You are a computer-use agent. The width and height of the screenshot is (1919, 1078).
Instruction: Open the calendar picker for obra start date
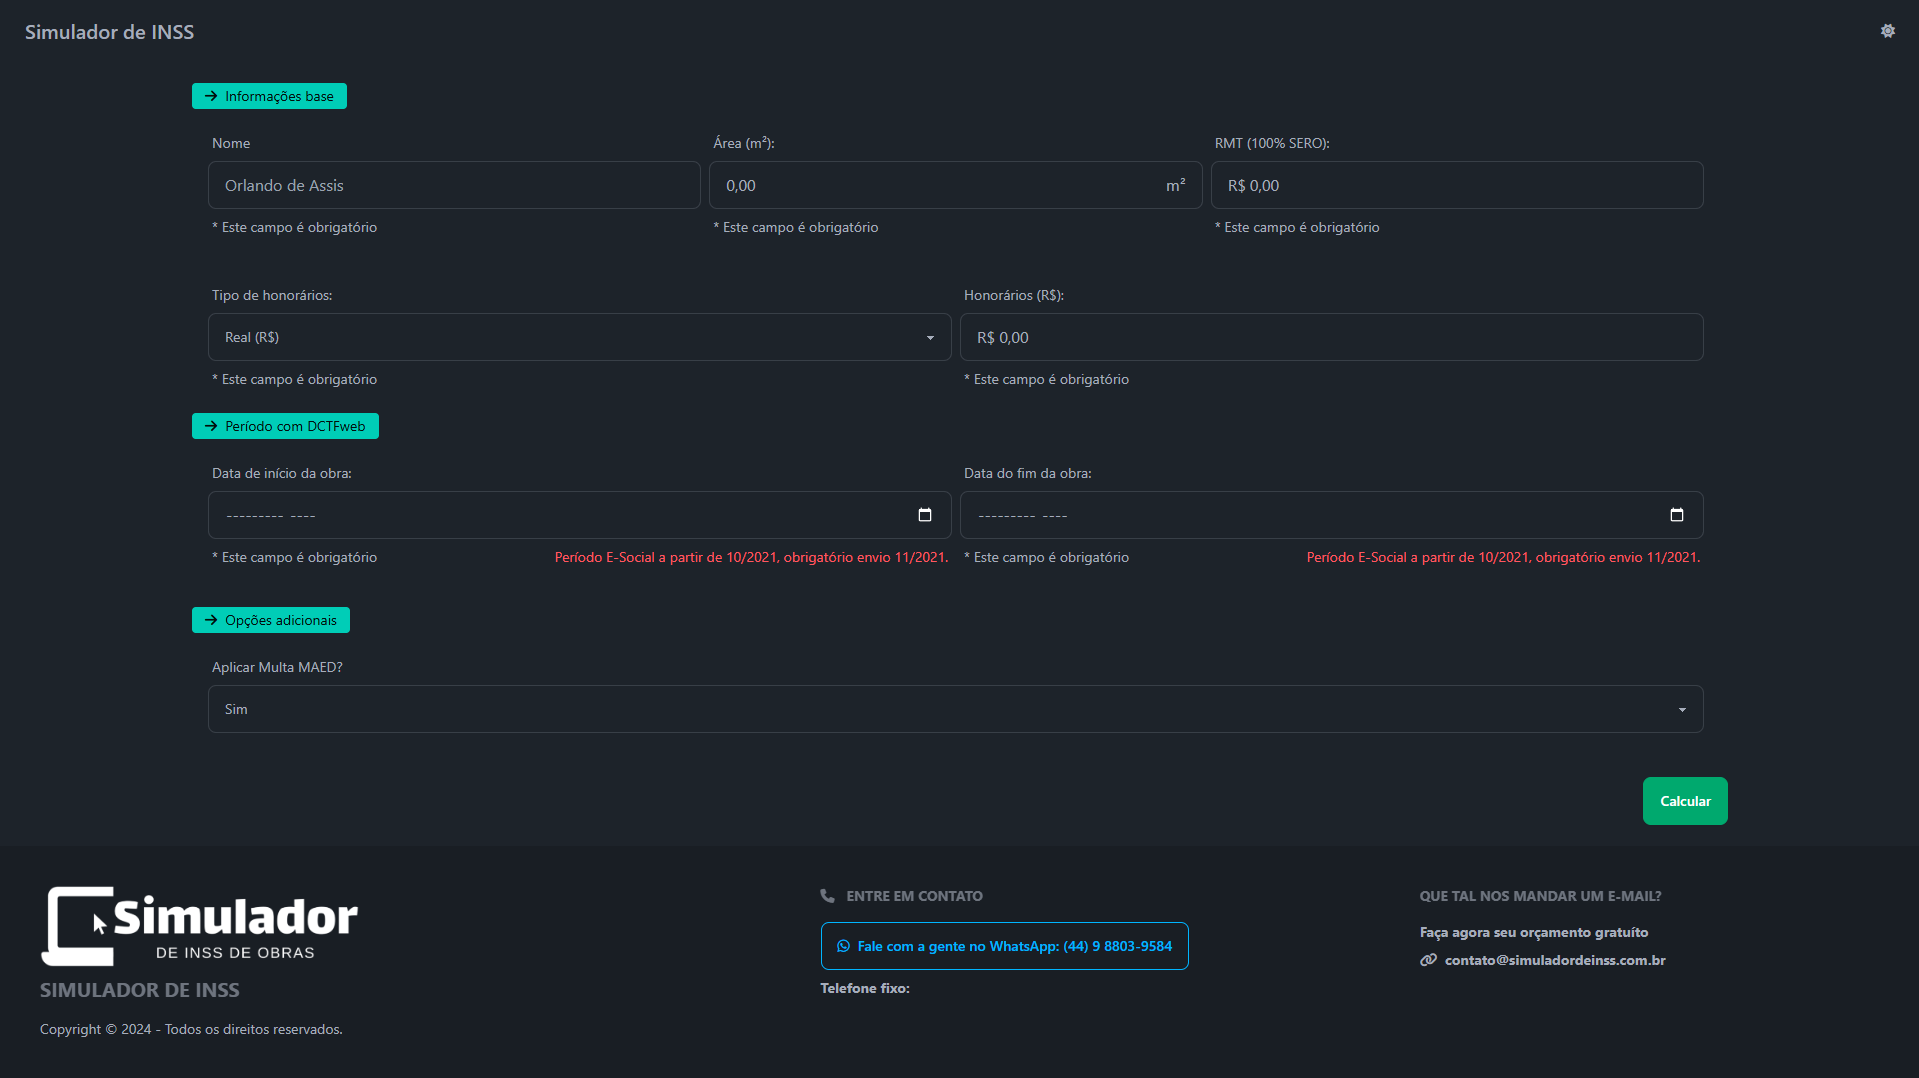(925, 515)
